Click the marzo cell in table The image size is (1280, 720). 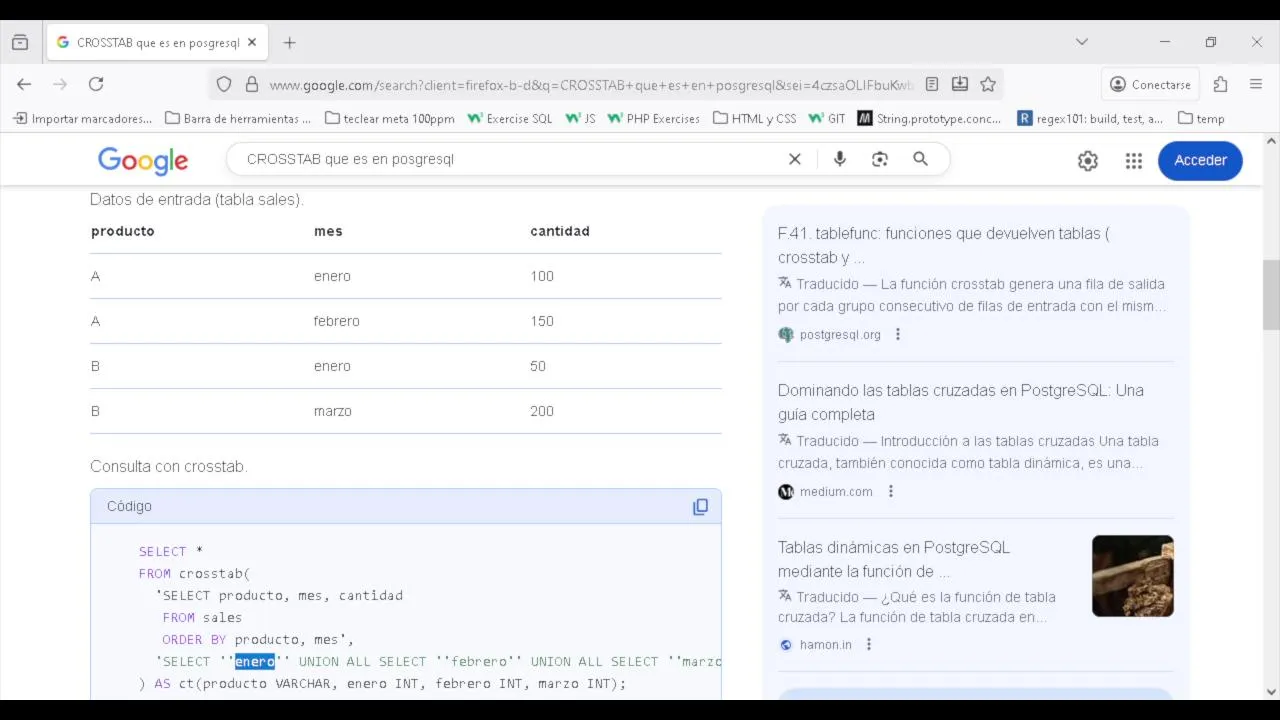pyautogui.click(x=332, y=411)
